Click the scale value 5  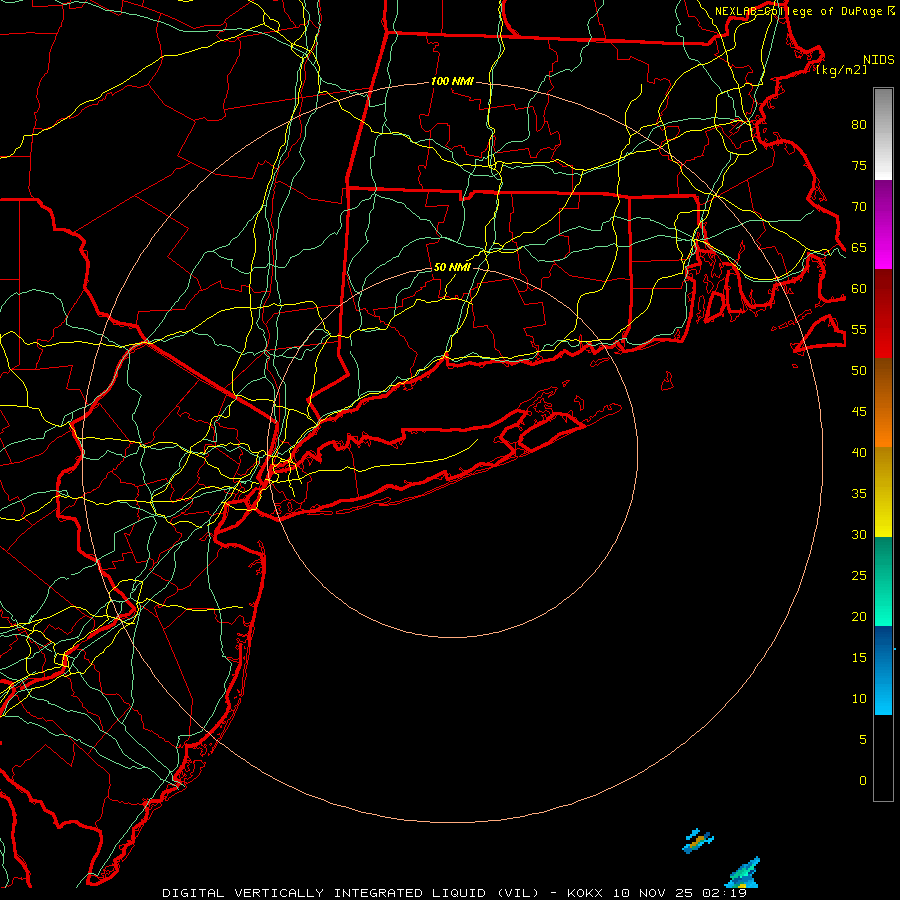tap(863, 740)
